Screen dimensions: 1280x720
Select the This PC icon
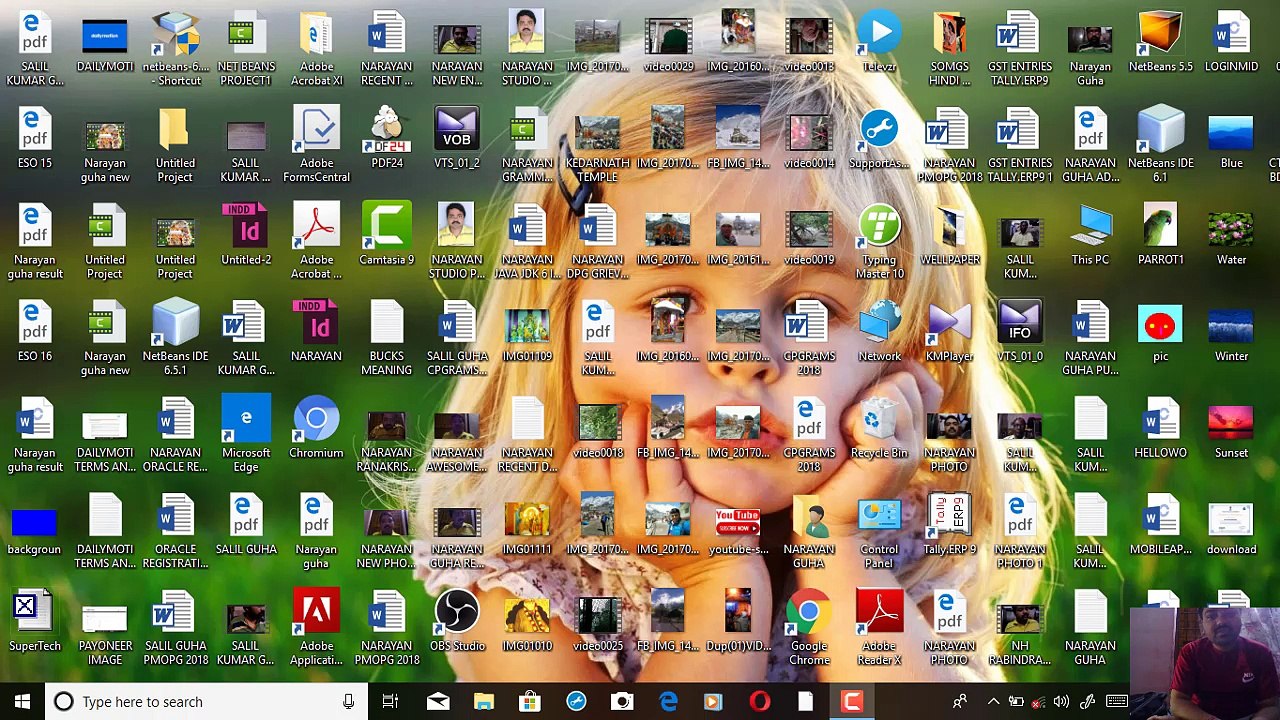tap(1090, 234)
